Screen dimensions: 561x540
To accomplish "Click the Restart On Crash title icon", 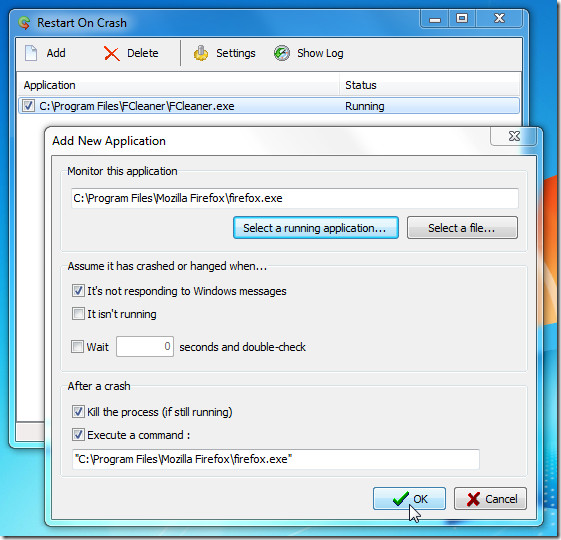I will pos(24,23).
